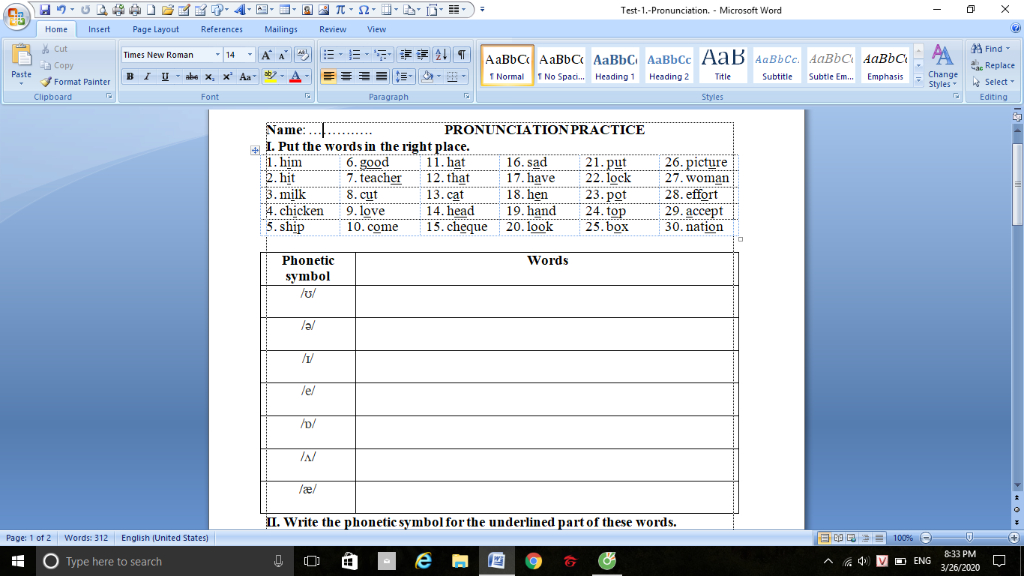The height and width of the screenshot is (576, 1024).
Task: Toggle bold formatting
Action: click(130, 76)
